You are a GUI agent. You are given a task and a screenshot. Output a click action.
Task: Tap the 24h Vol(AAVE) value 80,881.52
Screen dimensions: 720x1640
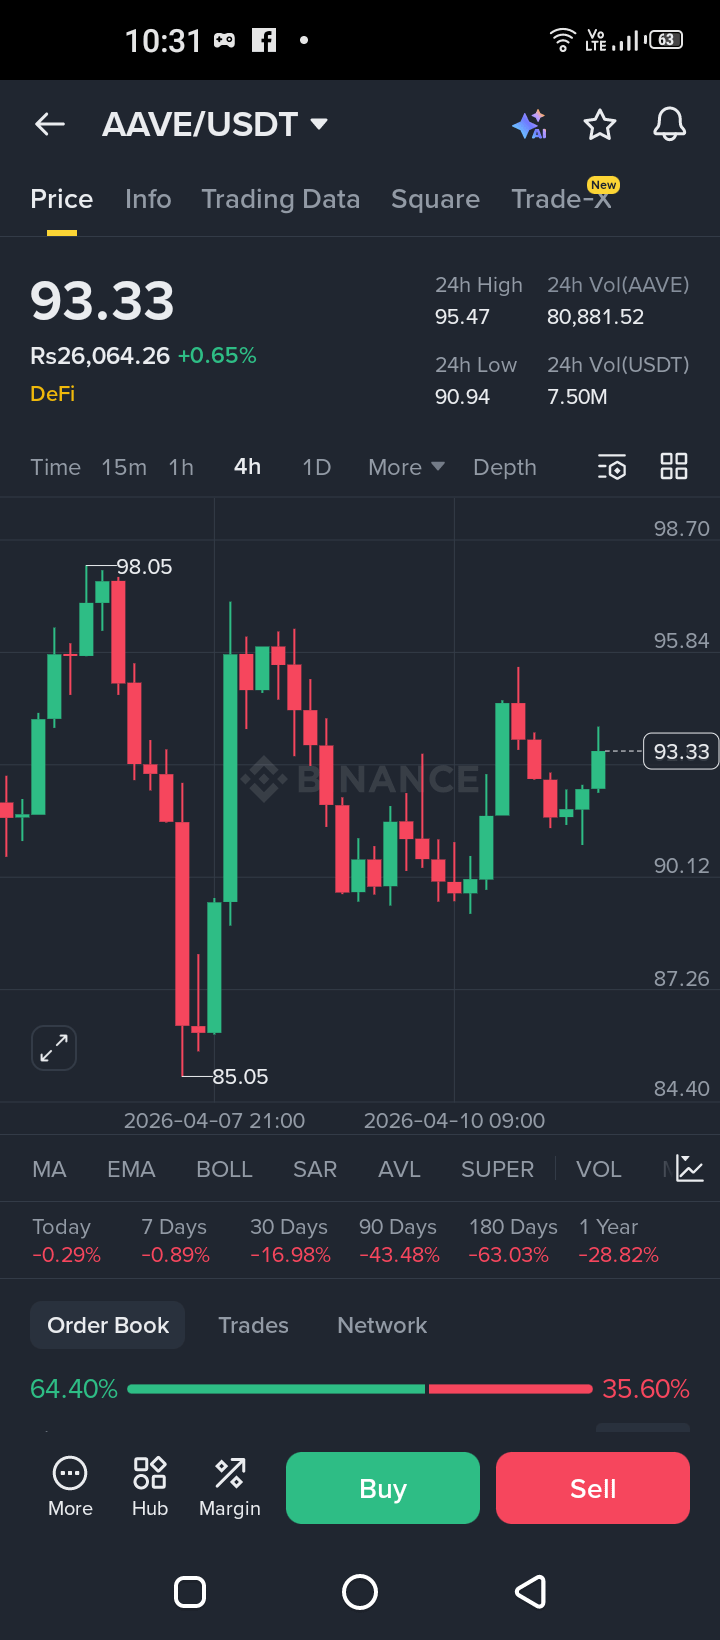[x=595, y=317]
